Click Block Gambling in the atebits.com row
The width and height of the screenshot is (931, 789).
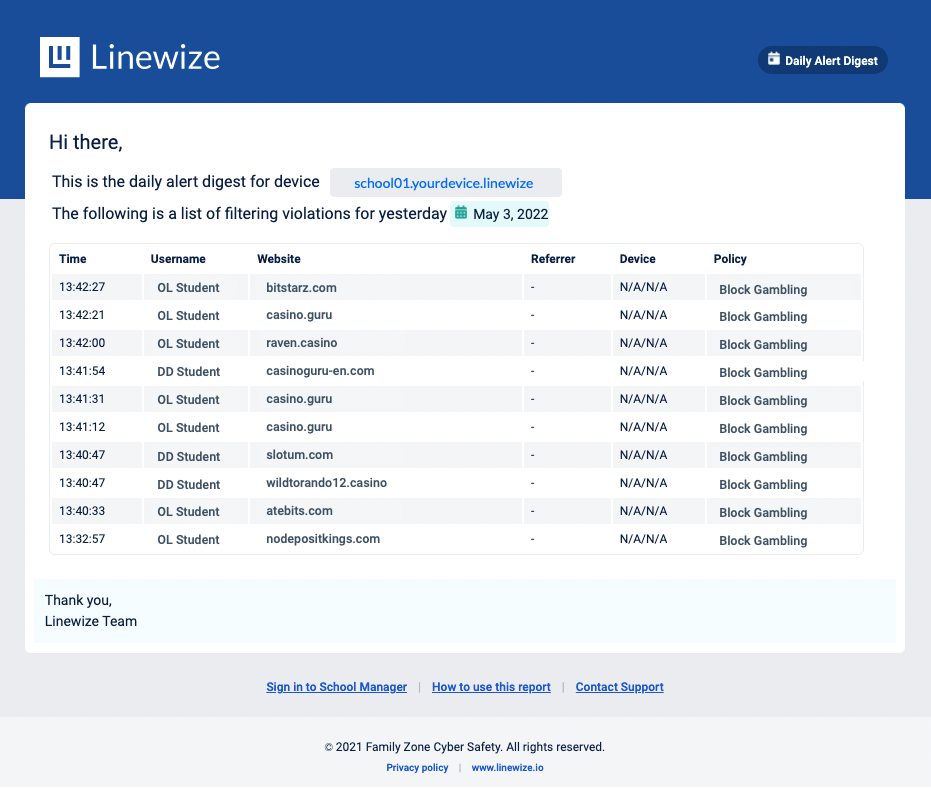coord(763,512)
